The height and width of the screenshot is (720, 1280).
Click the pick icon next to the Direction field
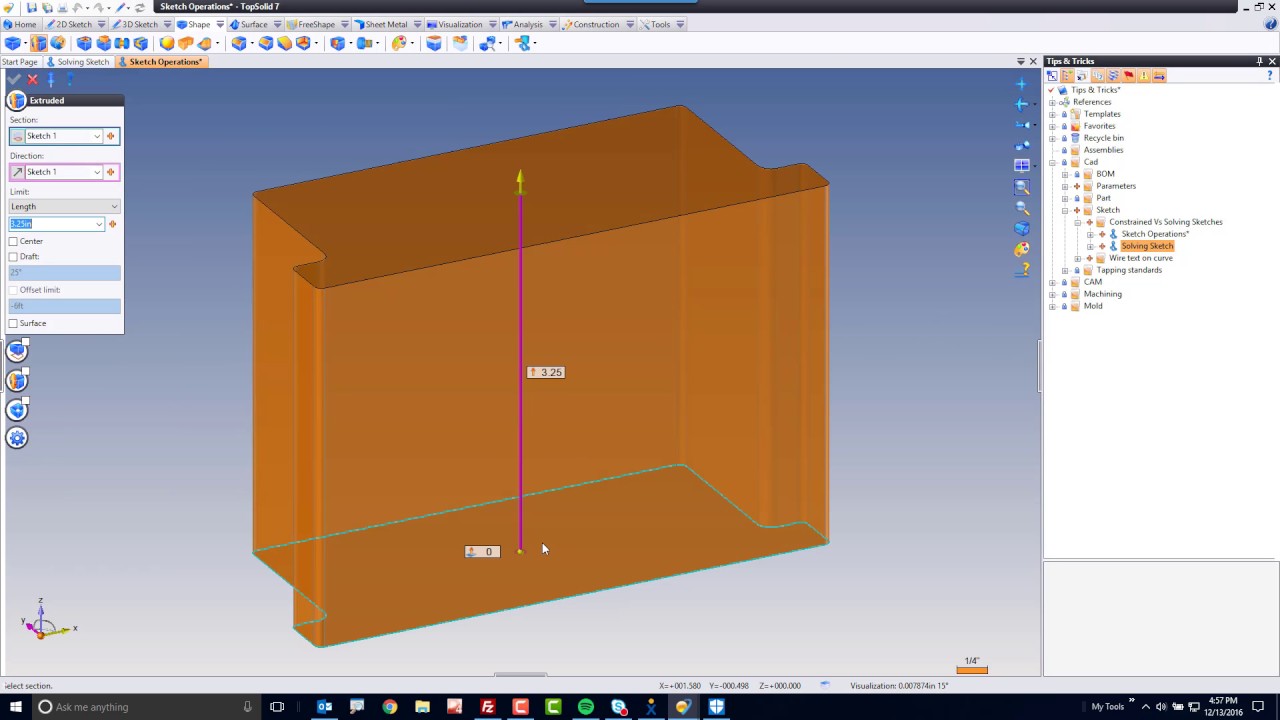coord(111,172)
